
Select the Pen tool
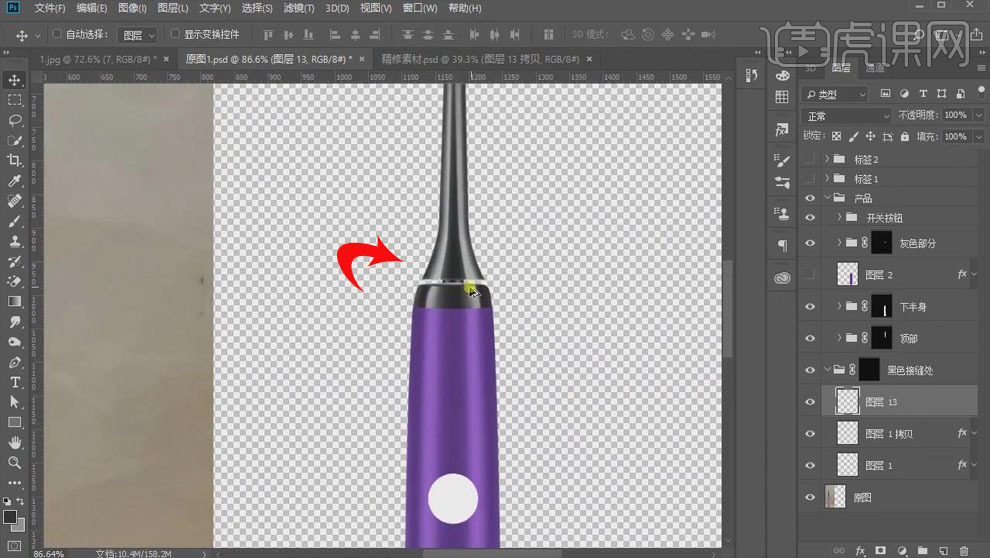[x=15, y=362]
